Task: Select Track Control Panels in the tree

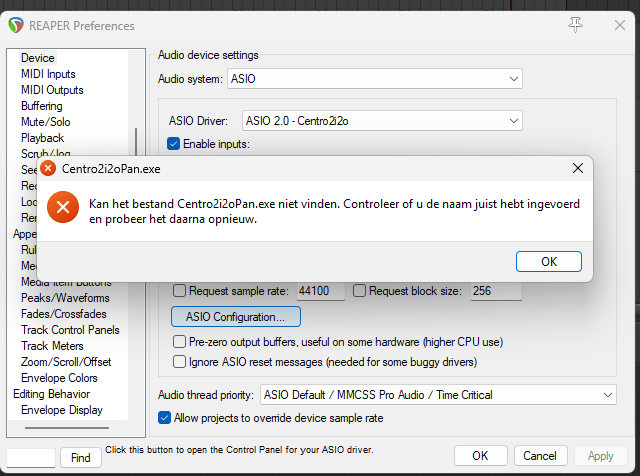Action: 70,330
